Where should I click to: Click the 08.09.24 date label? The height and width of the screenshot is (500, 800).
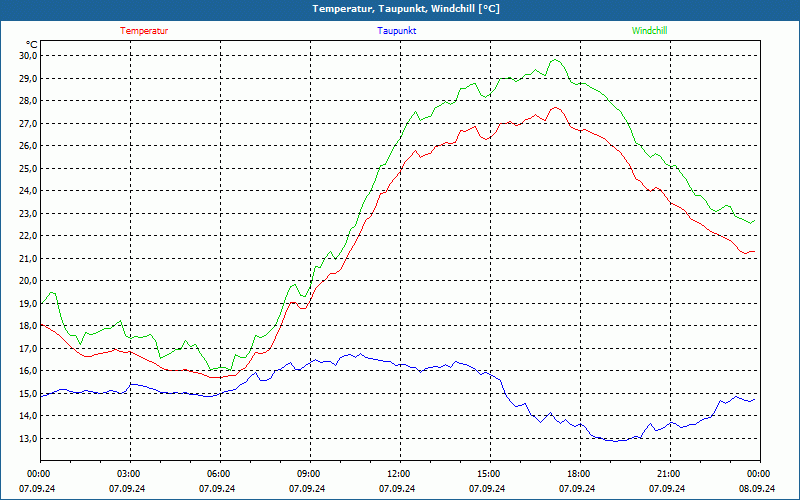click(x=757, y=488)
